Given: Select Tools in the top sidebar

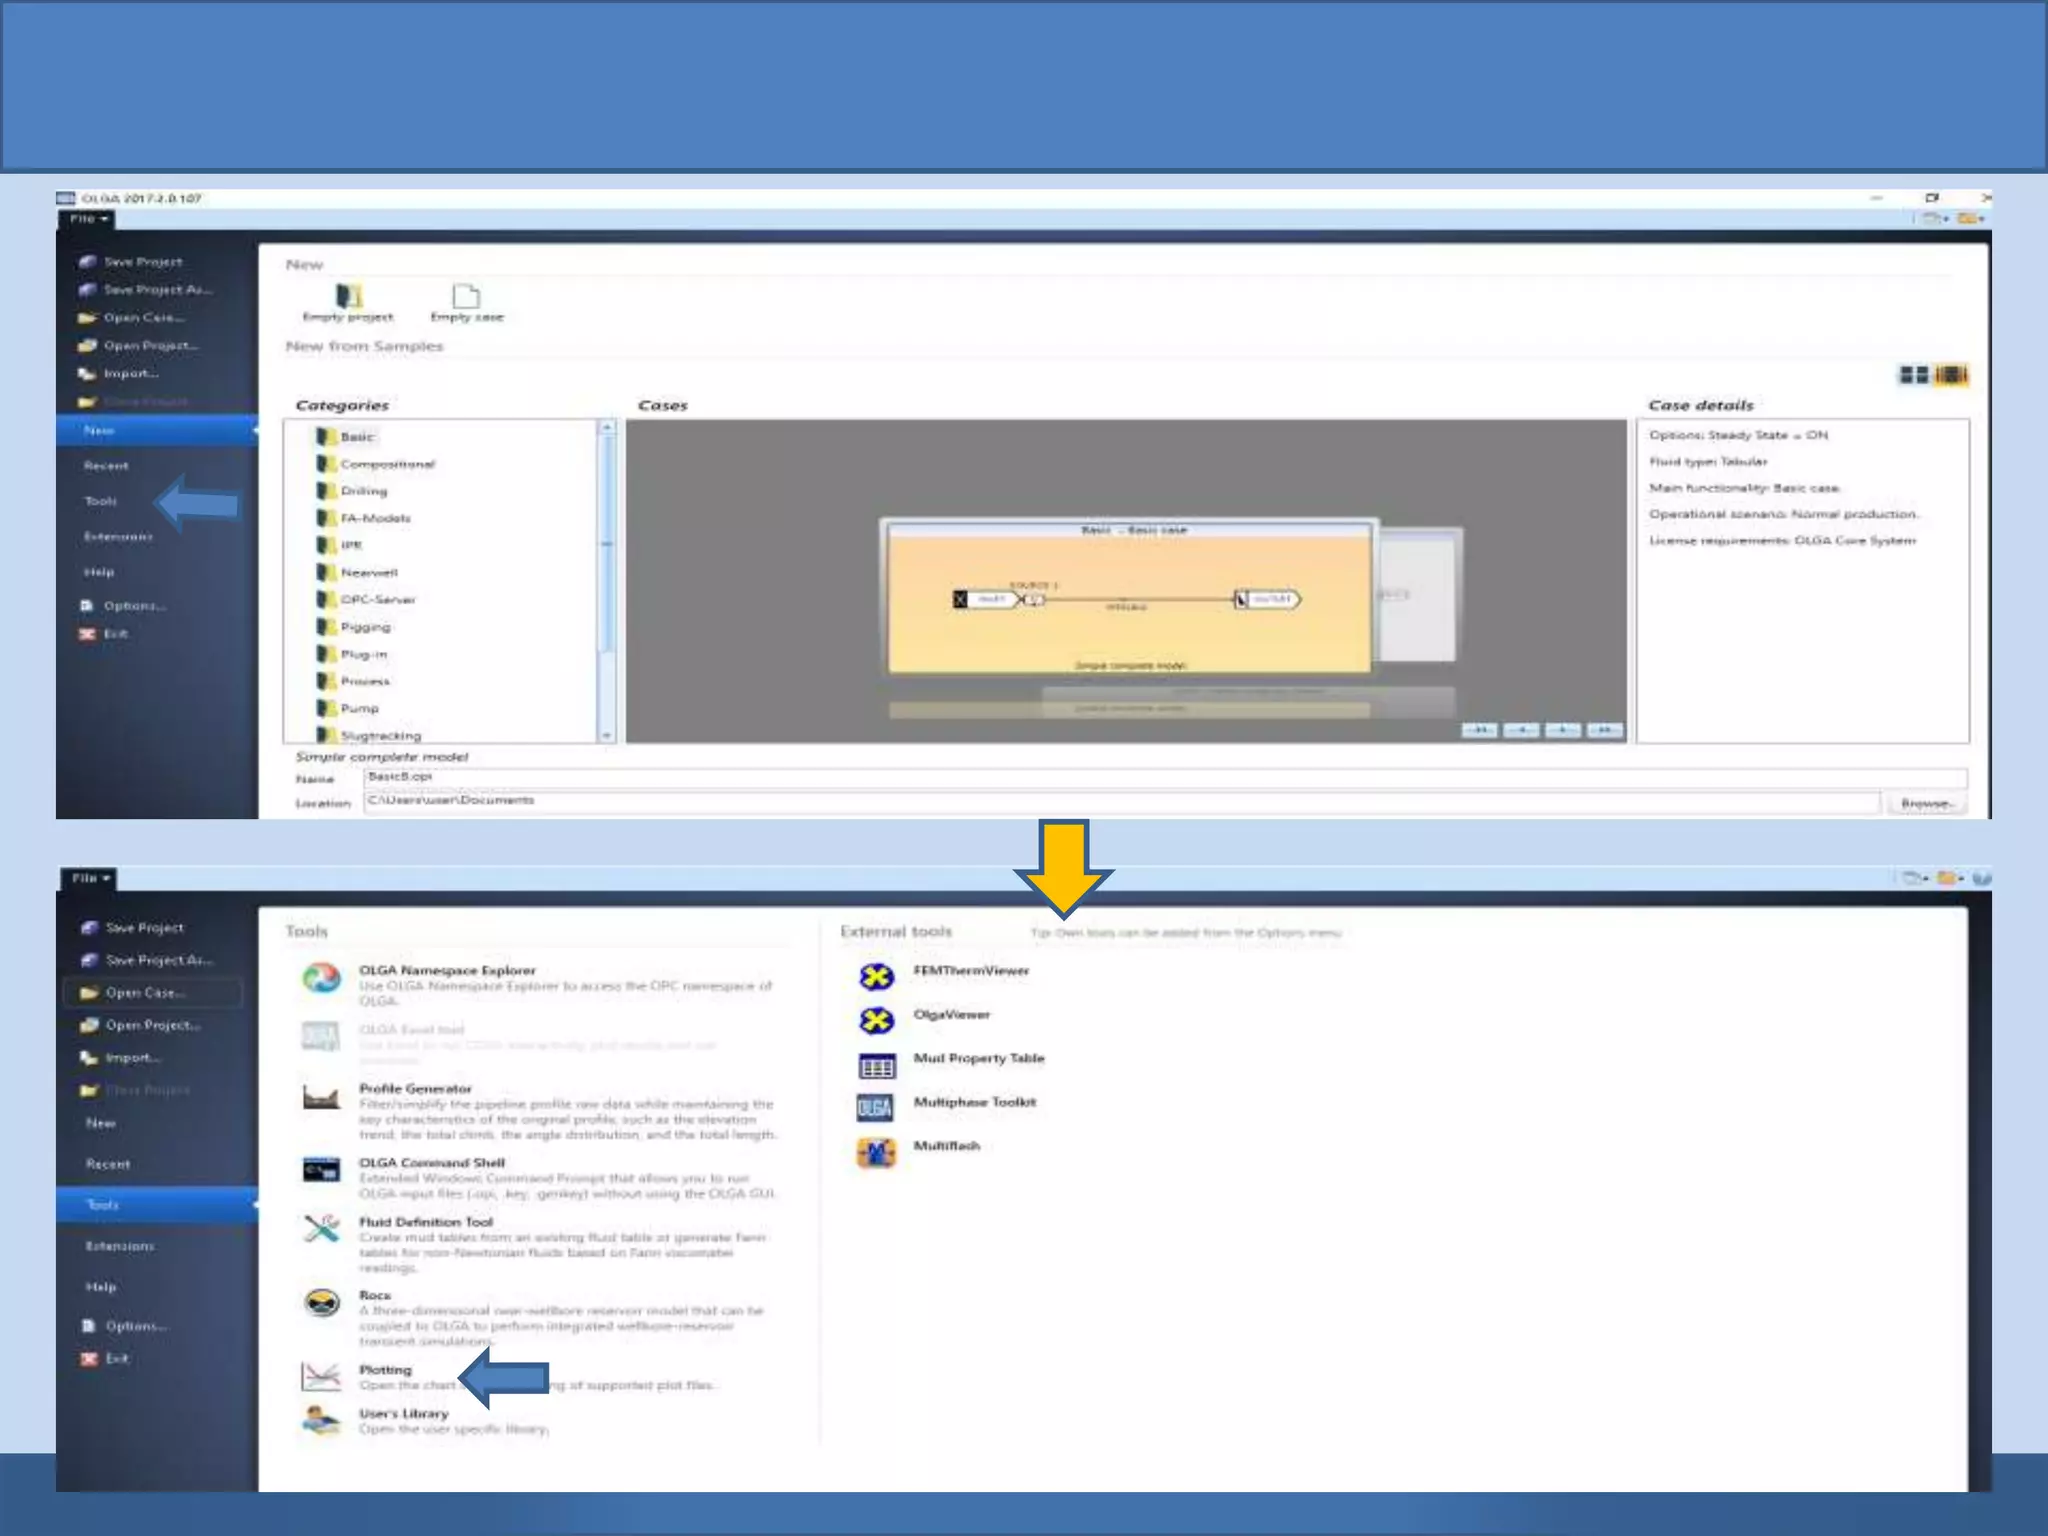Looking at the screenshot, I should [x=100, y=501].
